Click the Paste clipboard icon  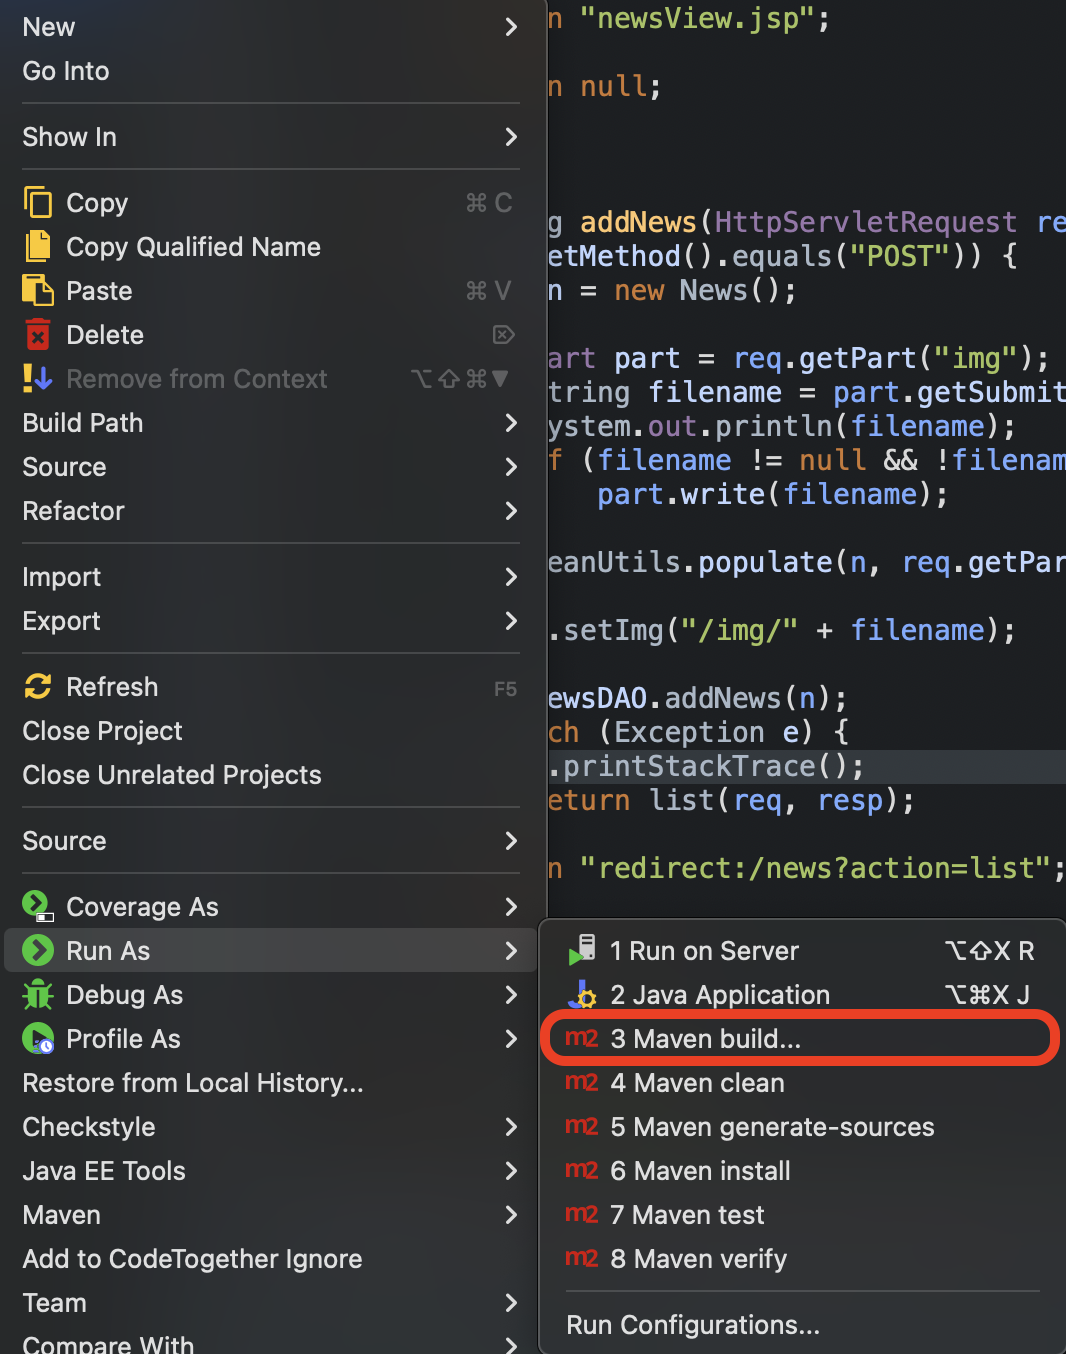[x=38, y=291]
